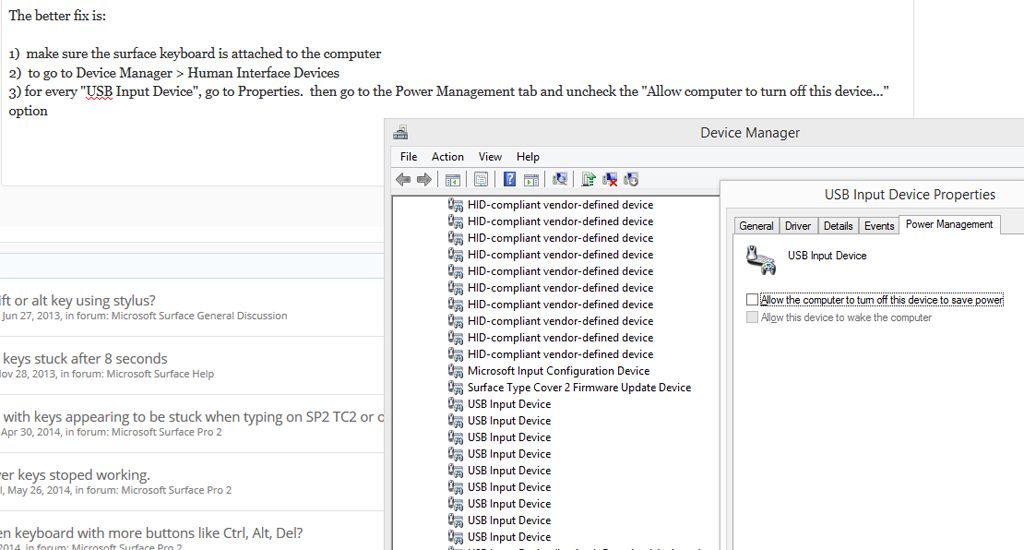Click 'USB Input Device' label in Properties dialog

827,255
